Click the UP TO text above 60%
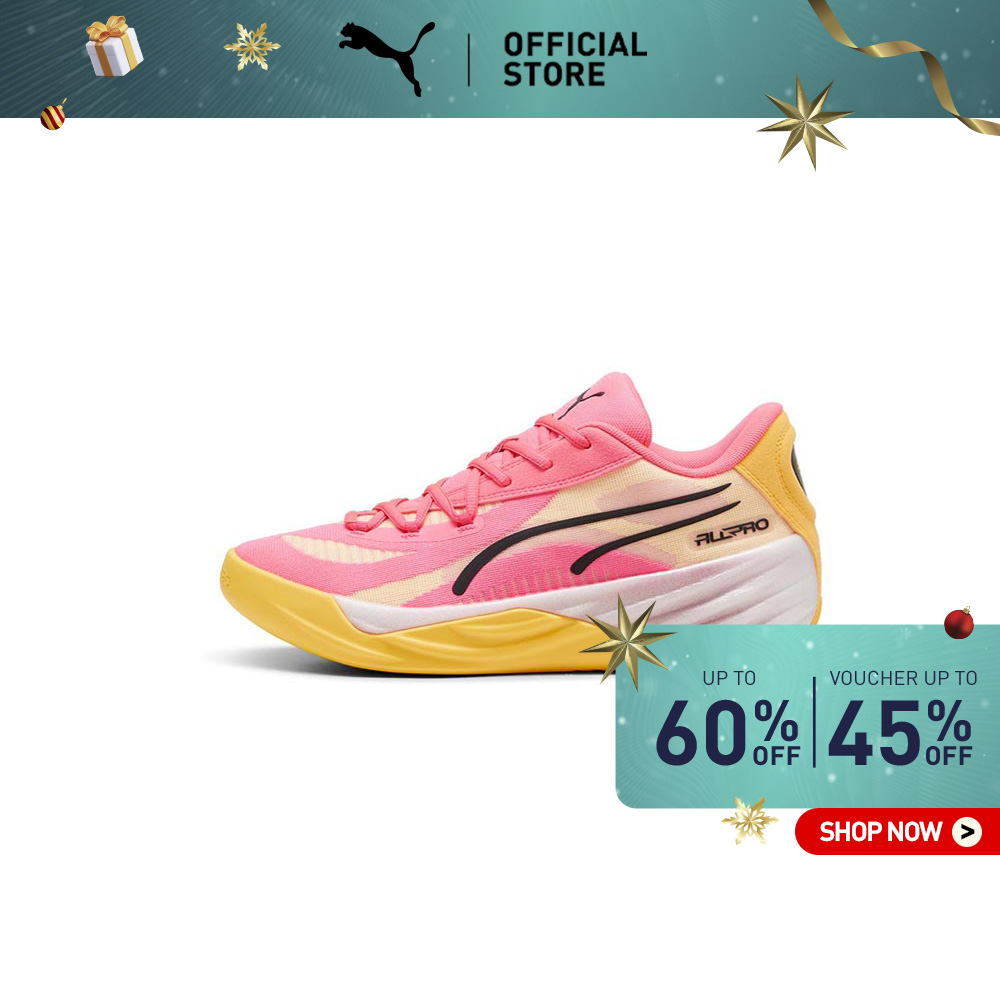 (x=729, y=678)
